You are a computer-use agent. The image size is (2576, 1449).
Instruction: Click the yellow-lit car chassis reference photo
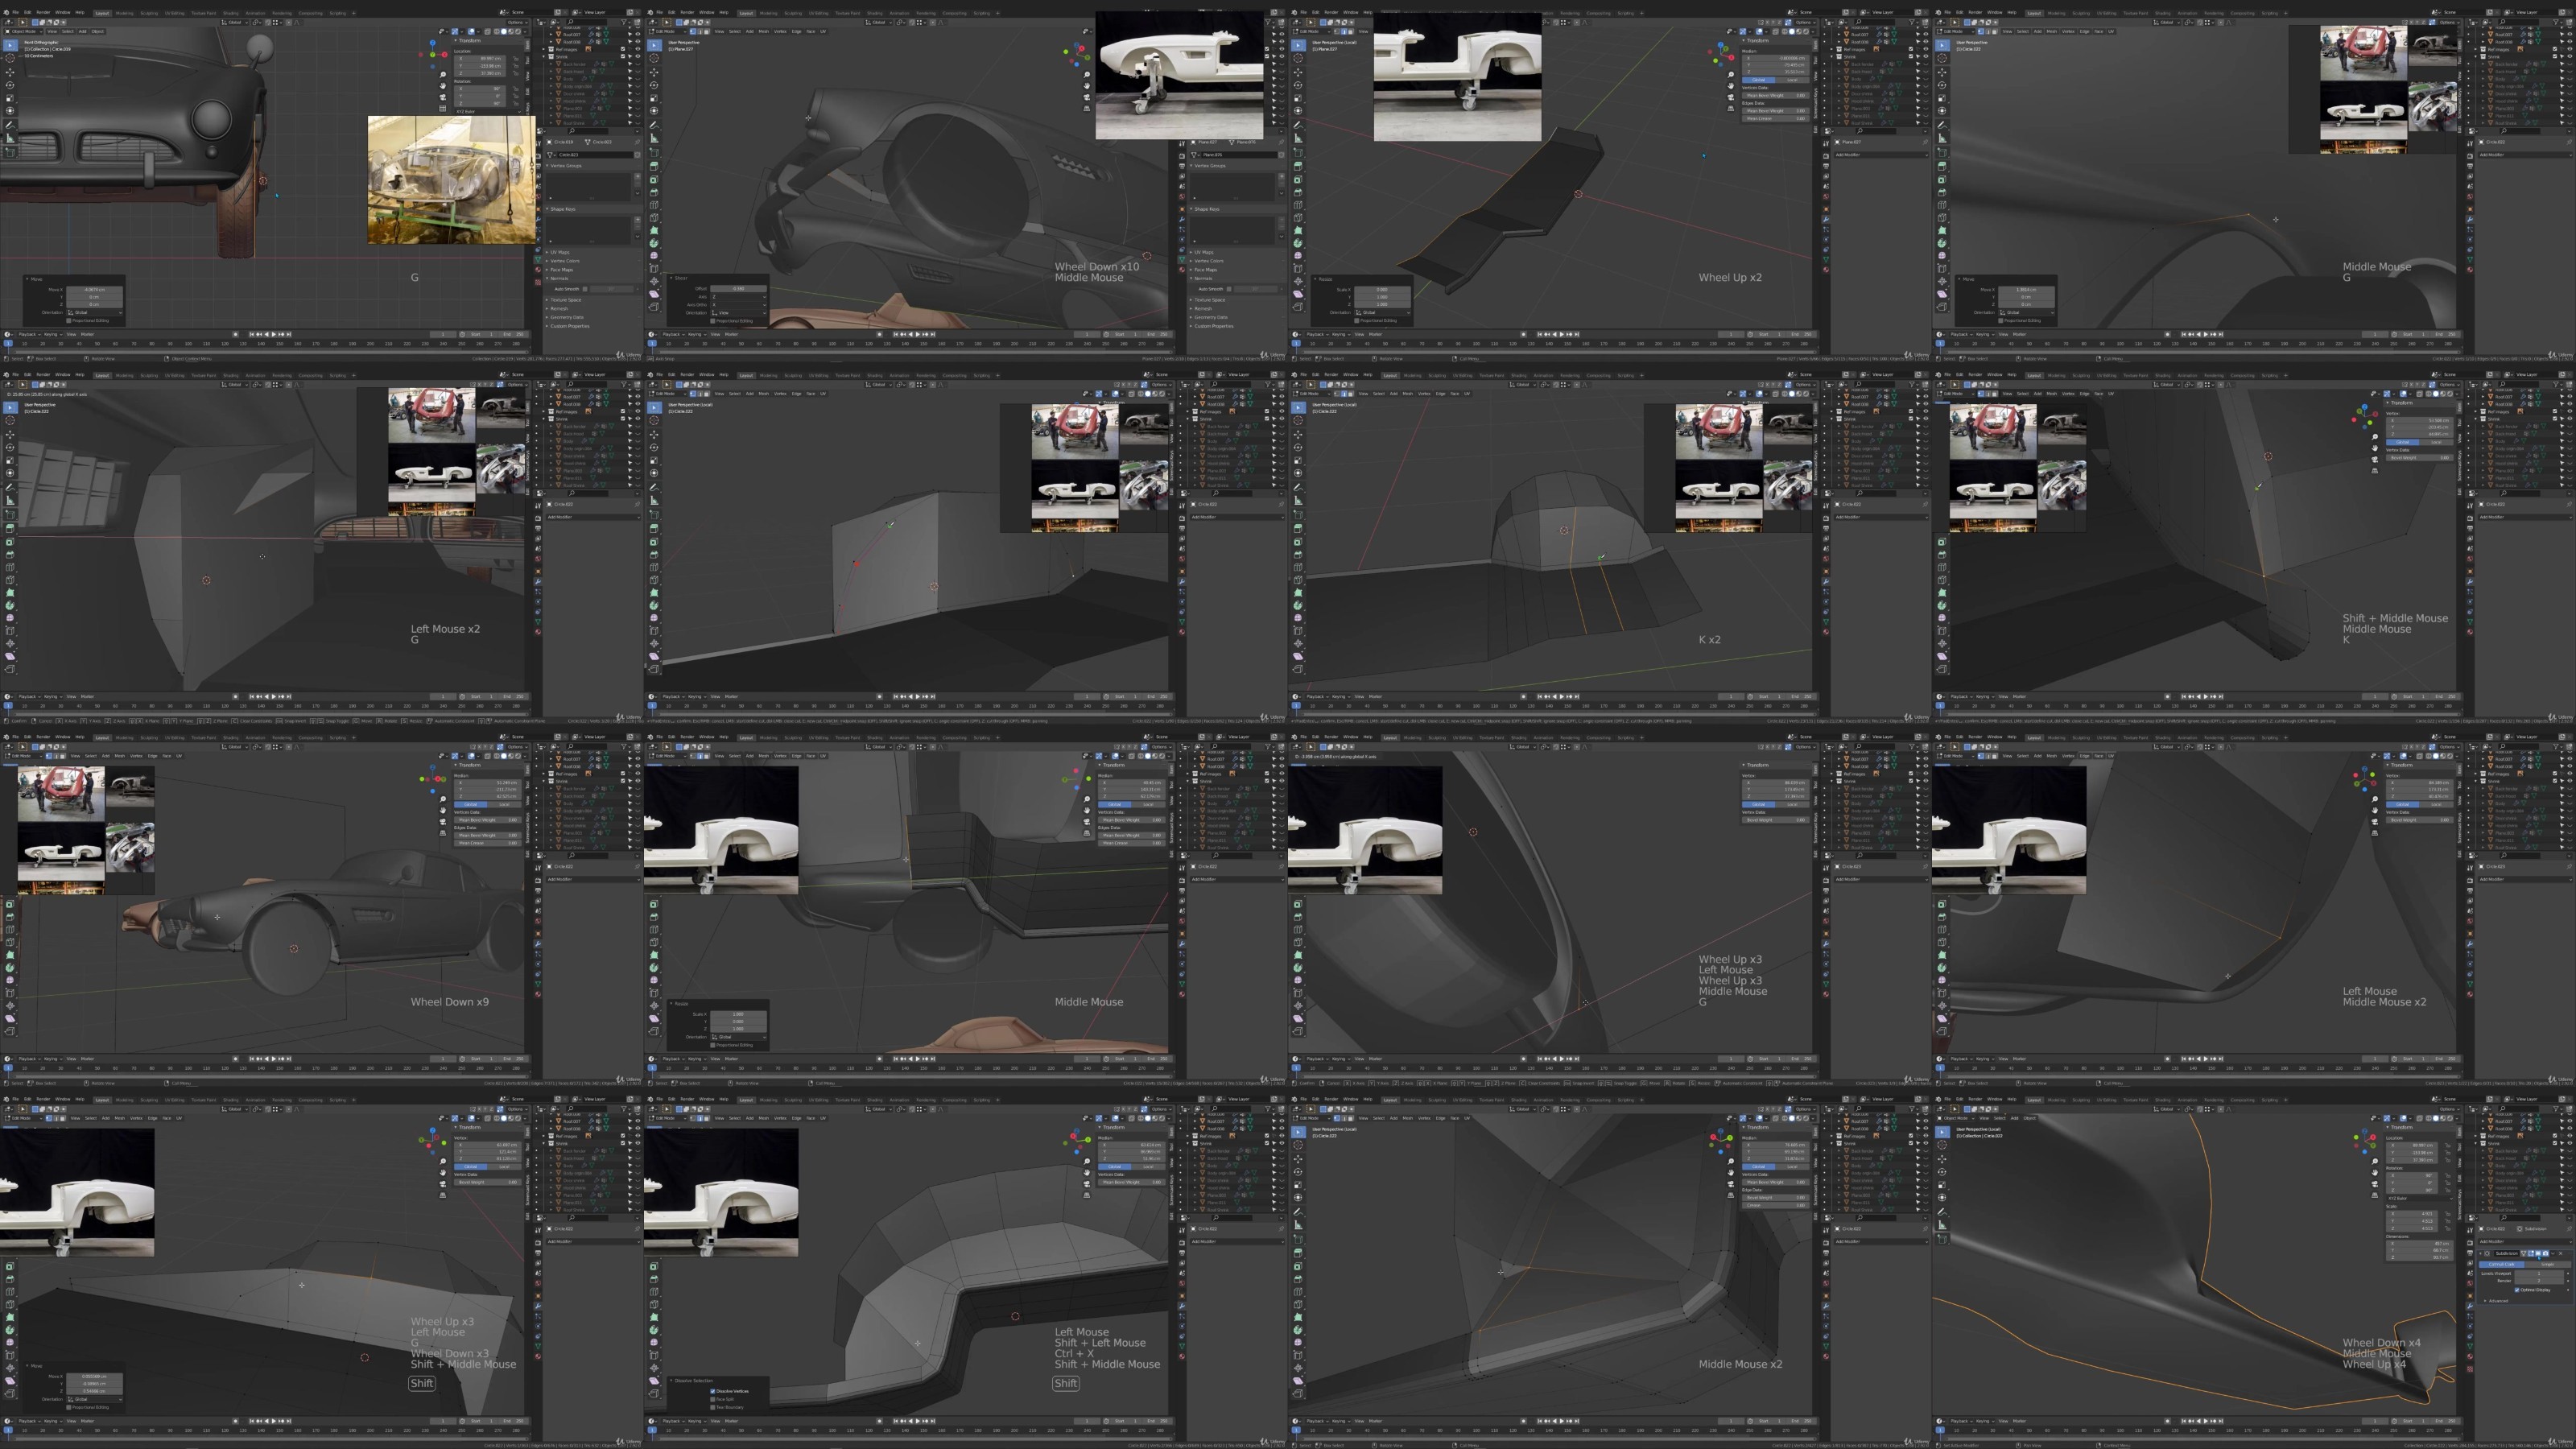tap(451, 180)
